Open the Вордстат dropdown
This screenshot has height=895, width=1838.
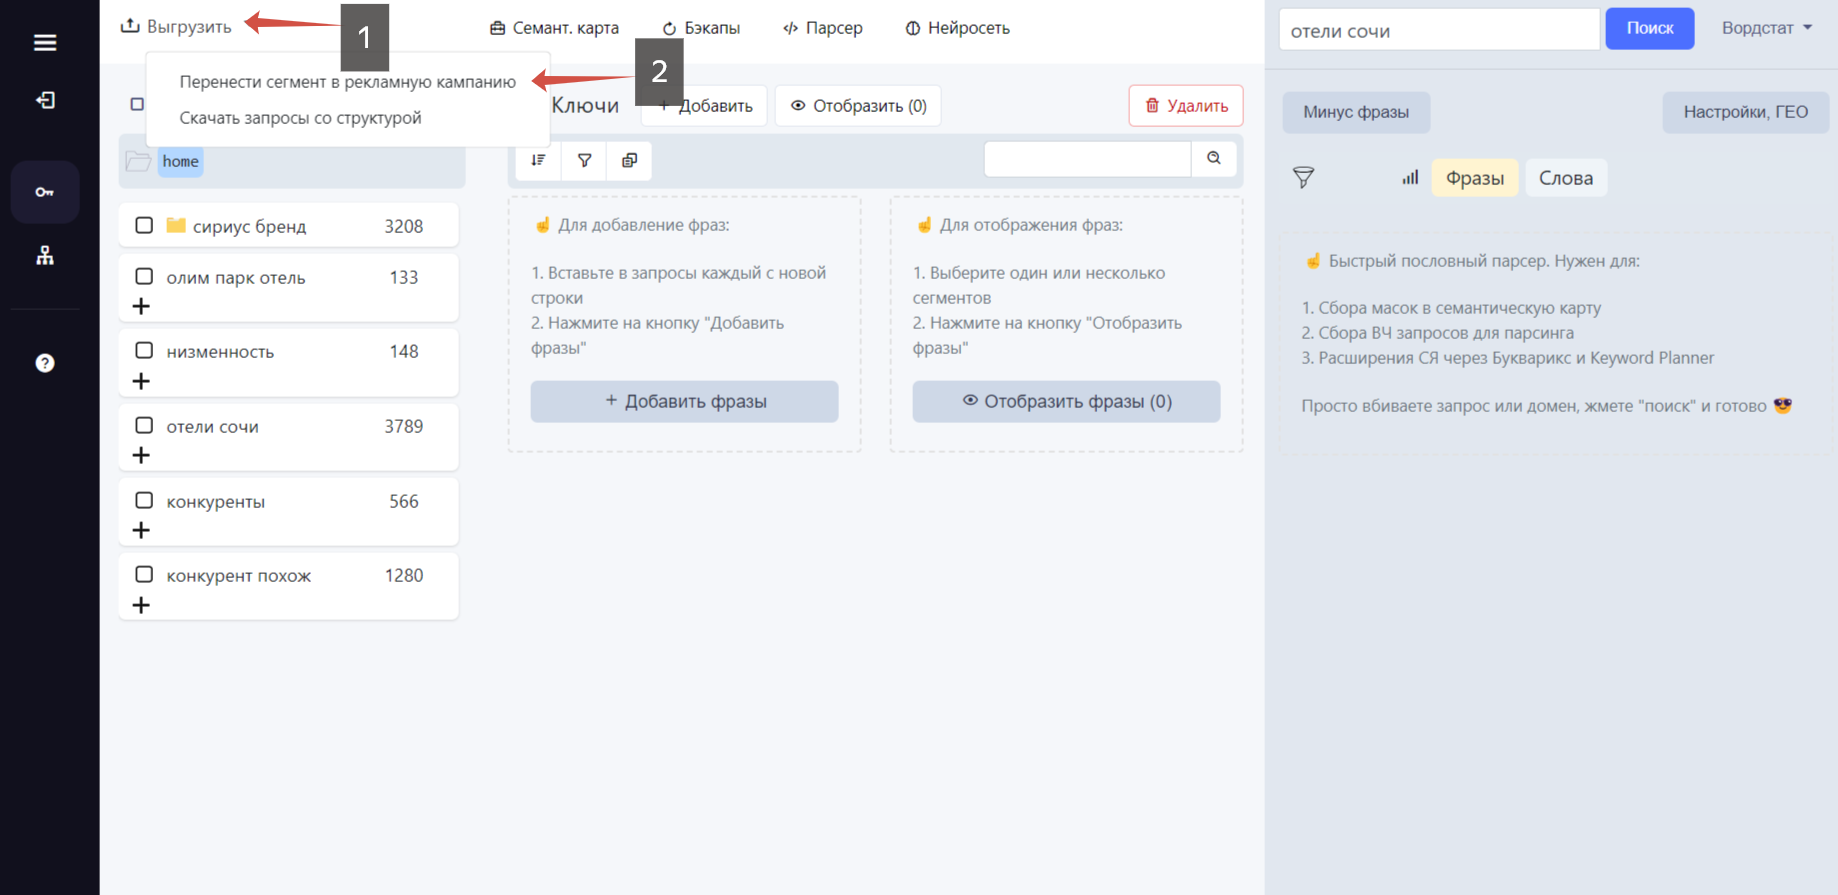point(1766,28)
